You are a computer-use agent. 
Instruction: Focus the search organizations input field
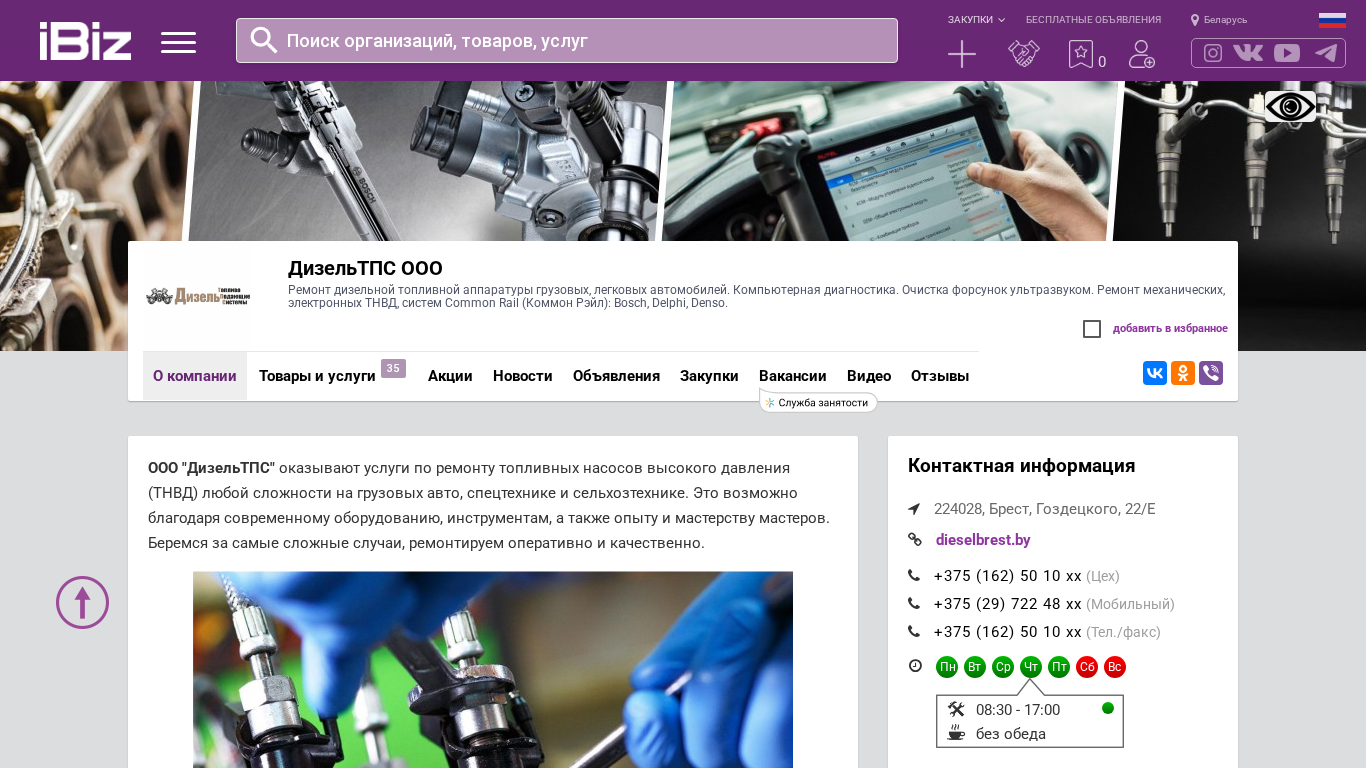[567, 40]
